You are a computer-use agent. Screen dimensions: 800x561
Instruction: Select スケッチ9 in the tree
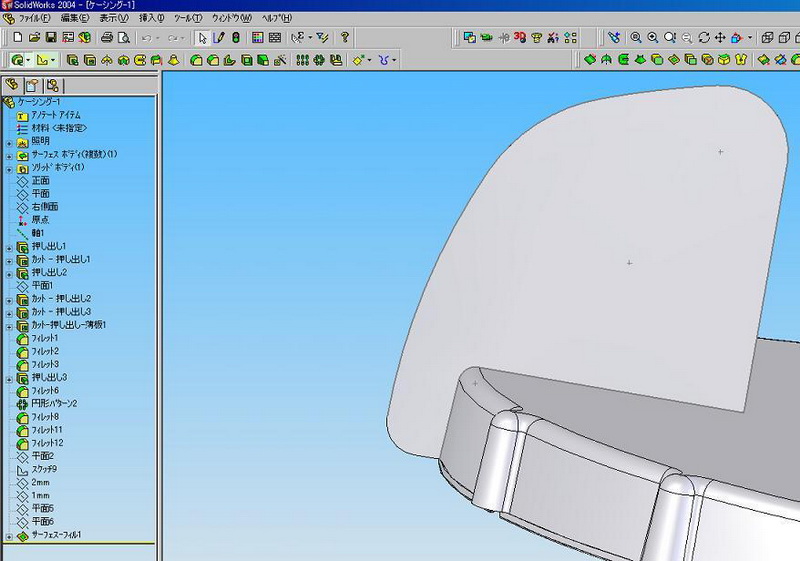coord(44,469)
